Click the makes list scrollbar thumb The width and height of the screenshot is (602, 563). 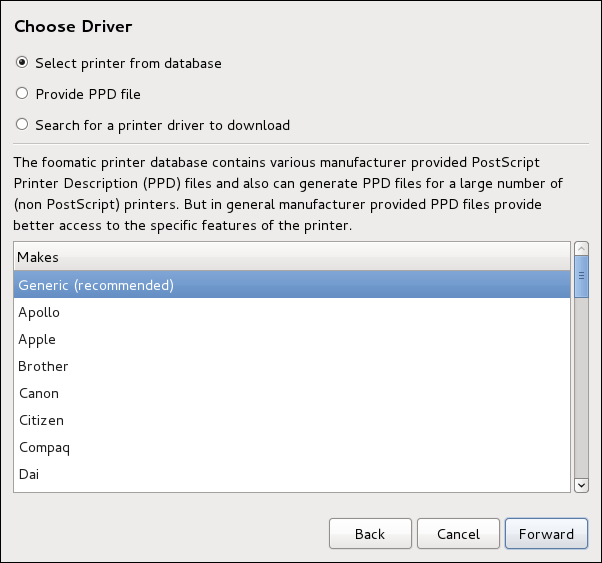point(581,276)
